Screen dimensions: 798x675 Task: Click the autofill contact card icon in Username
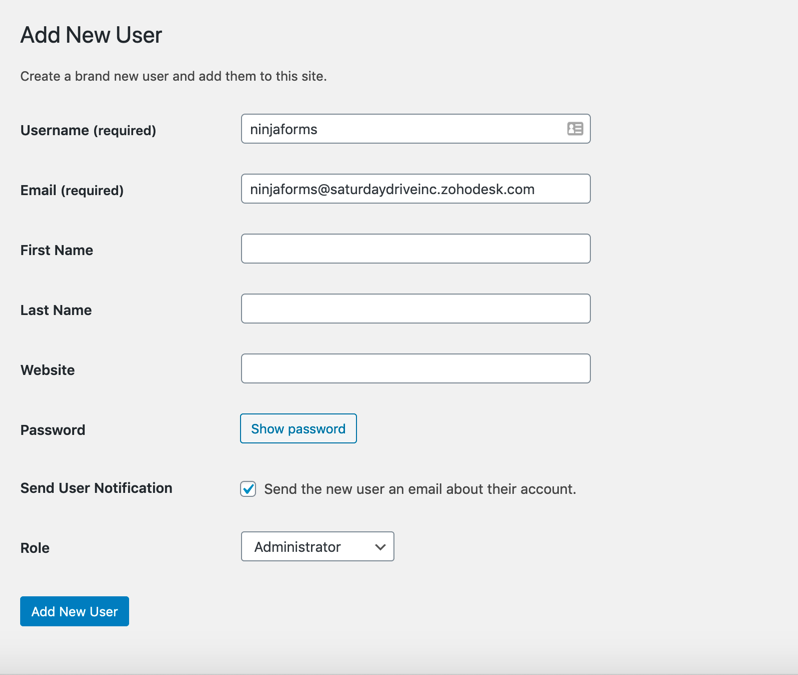pos(575,129)
